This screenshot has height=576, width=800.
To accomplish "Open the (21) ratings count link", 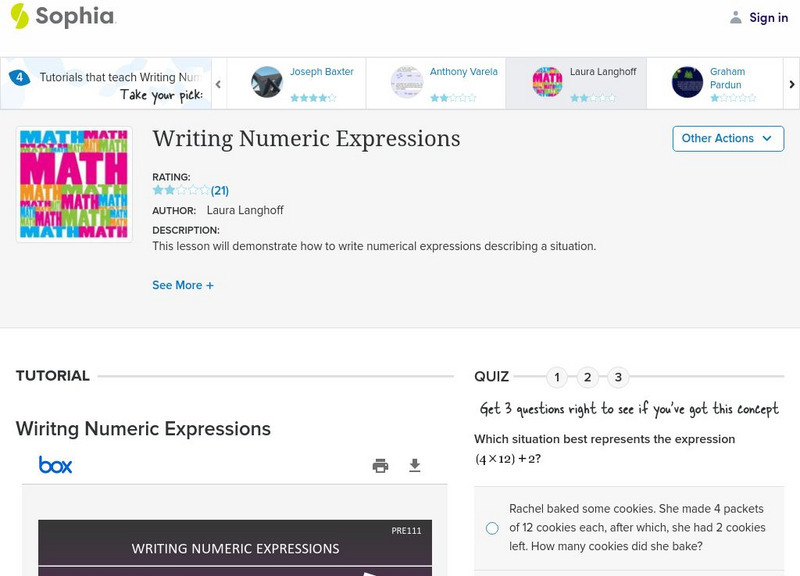I will point(220,191).
